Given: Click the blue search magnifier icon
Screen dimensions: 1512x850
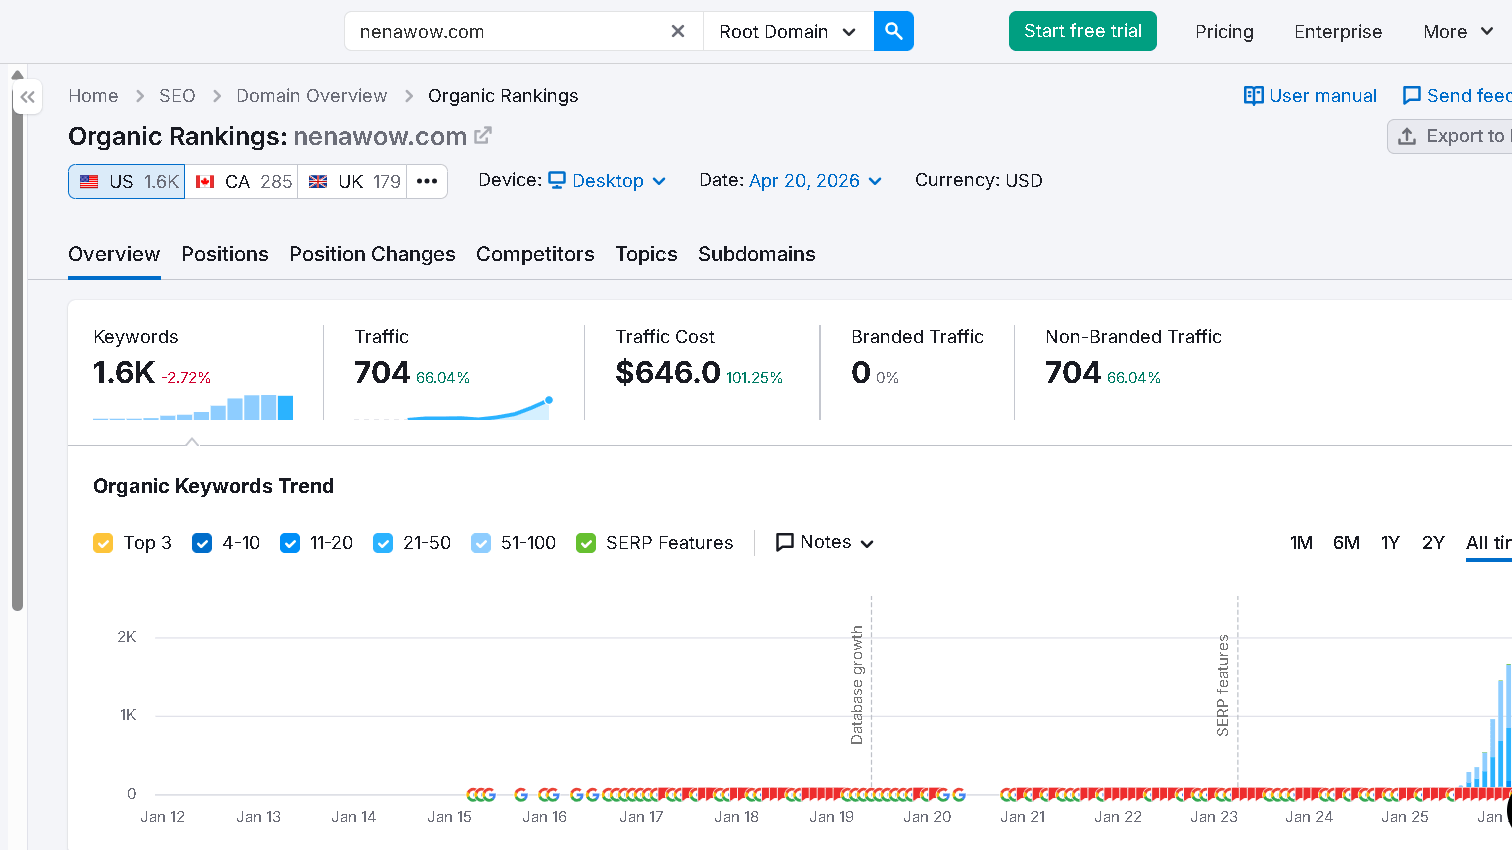Looking at the screenshot, I should (x=893, y=31).
